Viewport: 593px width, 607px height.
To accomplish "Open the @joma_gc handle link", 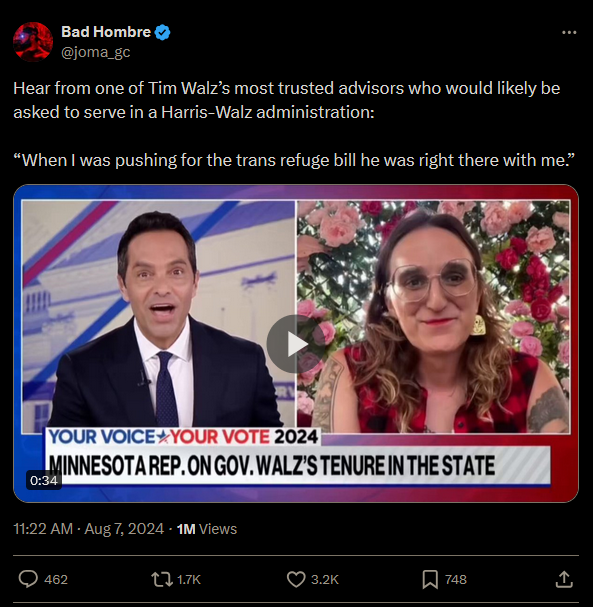I will pyautogui.click(x=96, y=52).
